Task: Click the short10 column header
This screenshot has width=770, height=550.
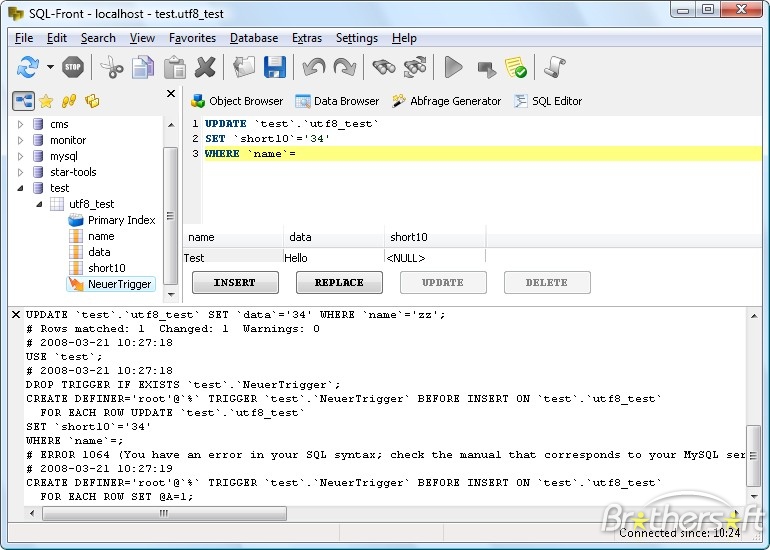Action: tap(435, 237)
